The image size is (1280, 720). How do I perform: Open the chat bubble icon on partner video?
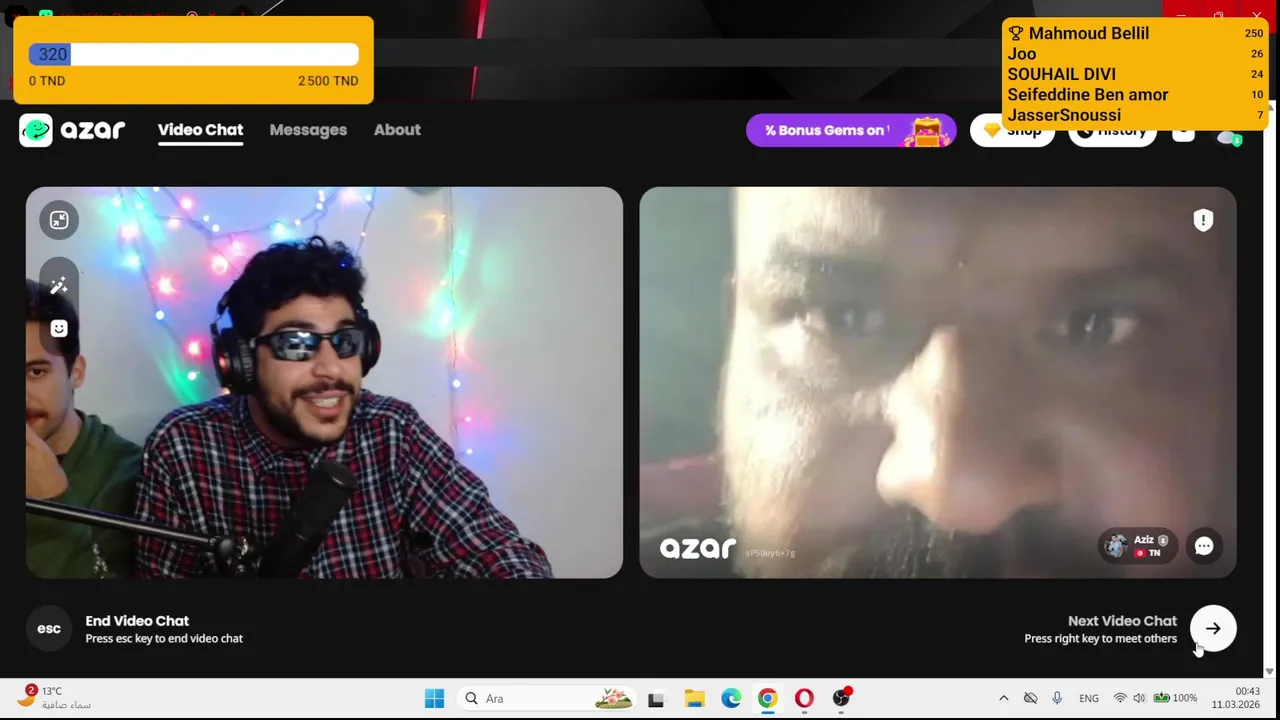1204,546
